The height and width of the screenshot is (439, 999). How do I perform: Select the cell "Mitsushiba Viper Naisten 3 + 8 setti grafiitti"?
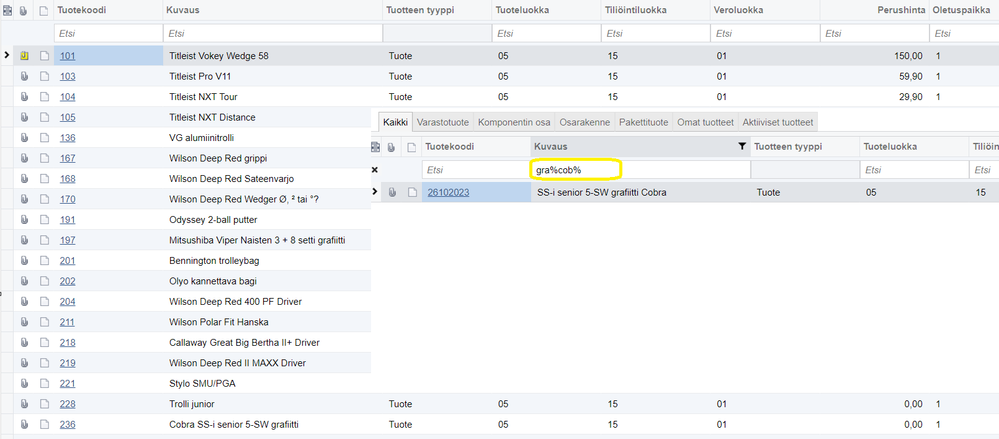[x=268, y=240]
